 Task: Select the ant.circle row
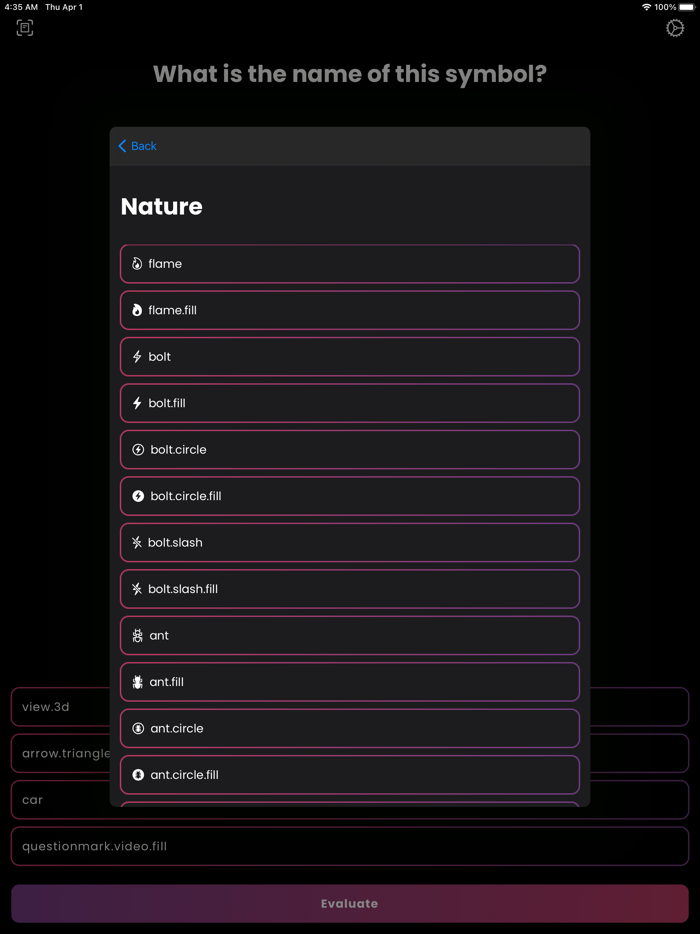[x=350, y=728]
